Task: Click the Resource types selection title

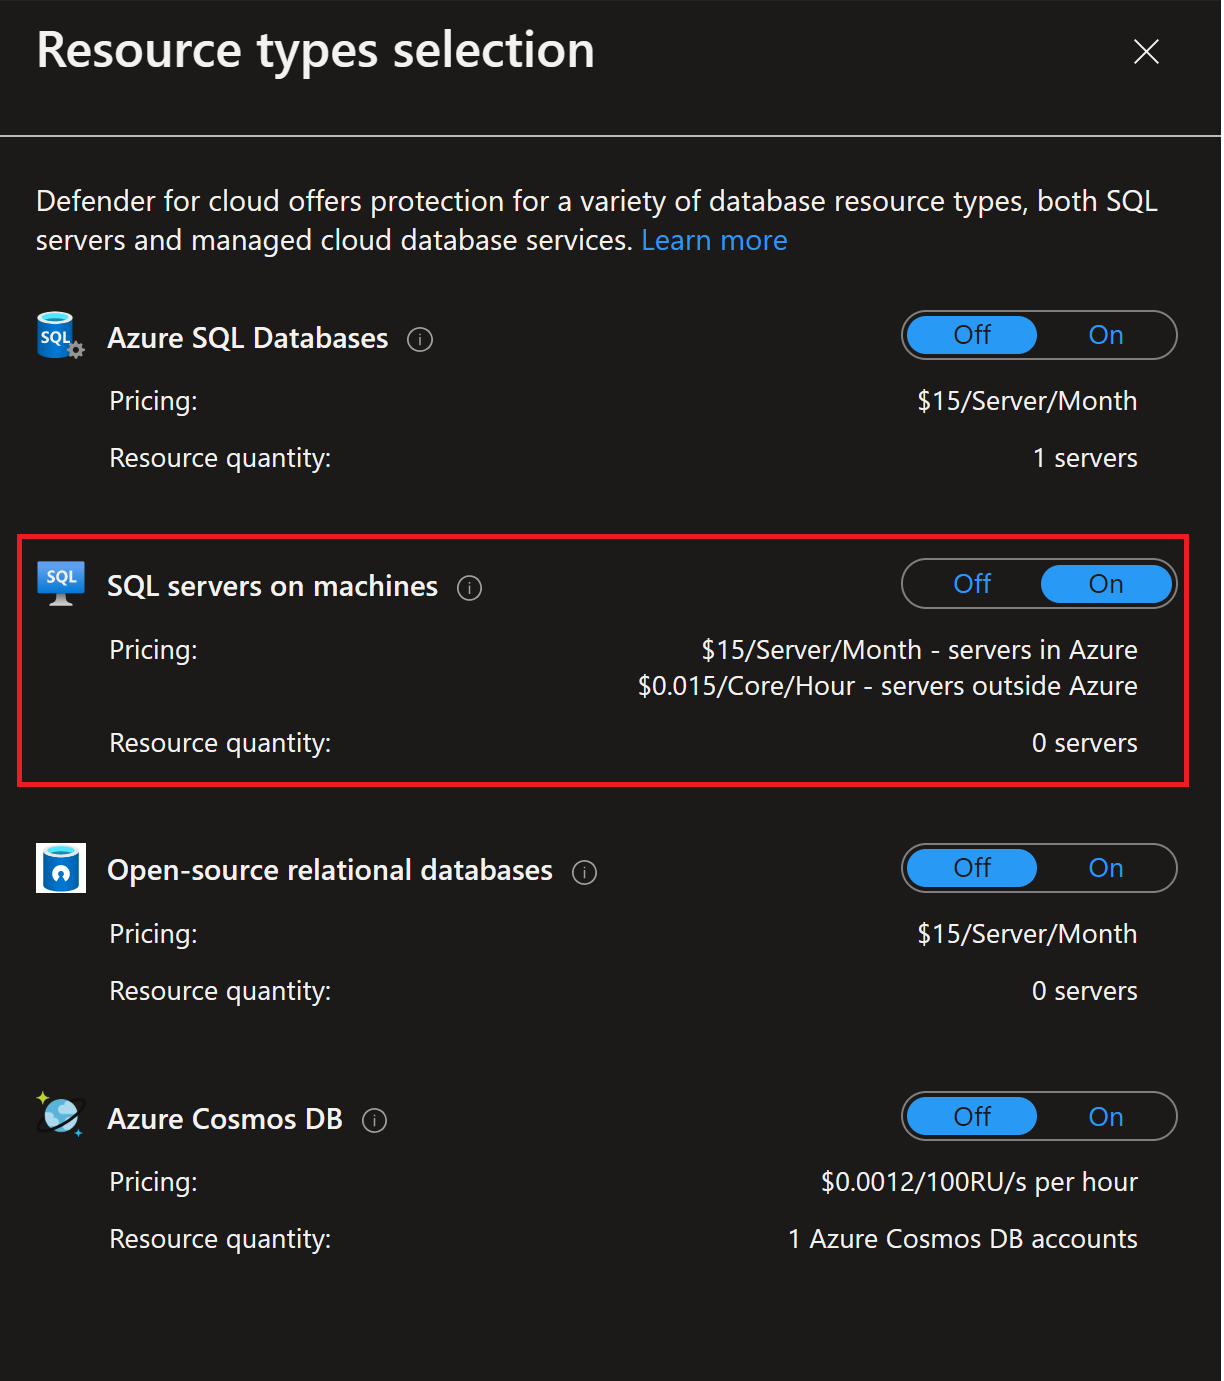Action: tap(316, 52)
